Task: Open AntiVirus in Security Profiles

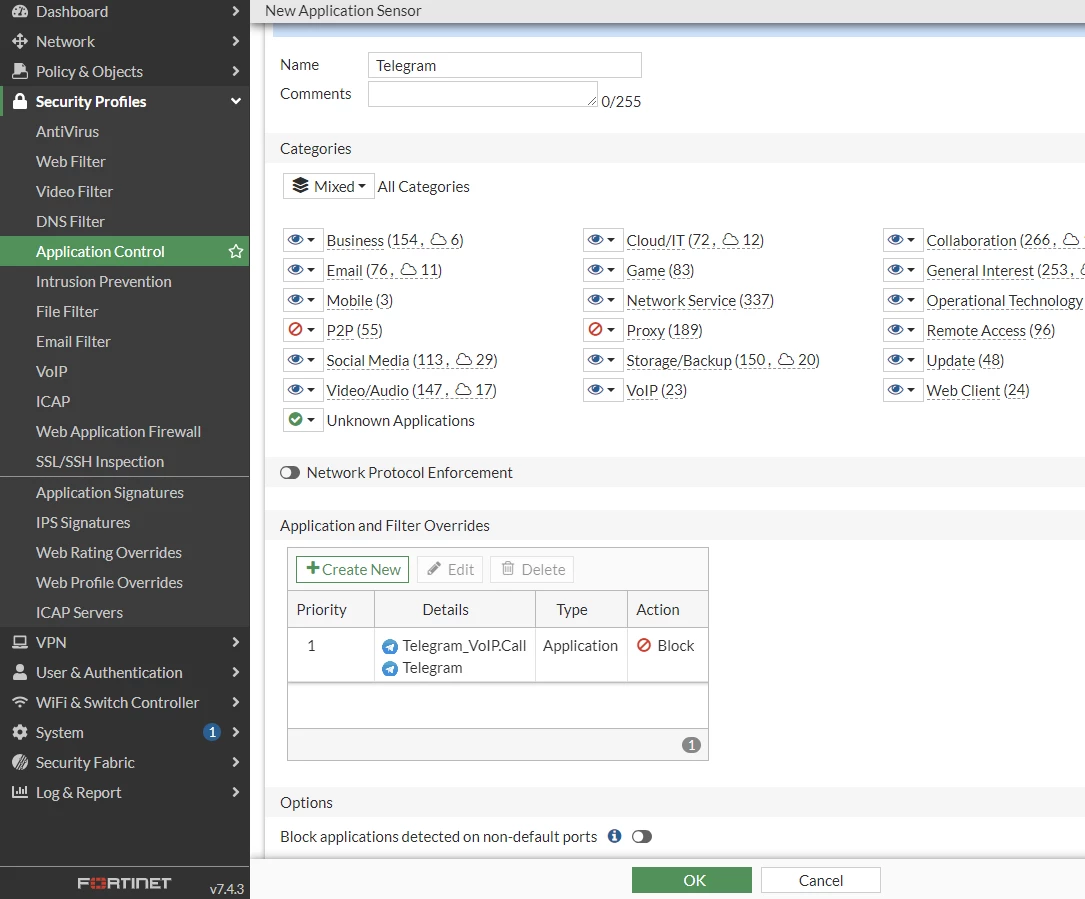Action: 67,131
